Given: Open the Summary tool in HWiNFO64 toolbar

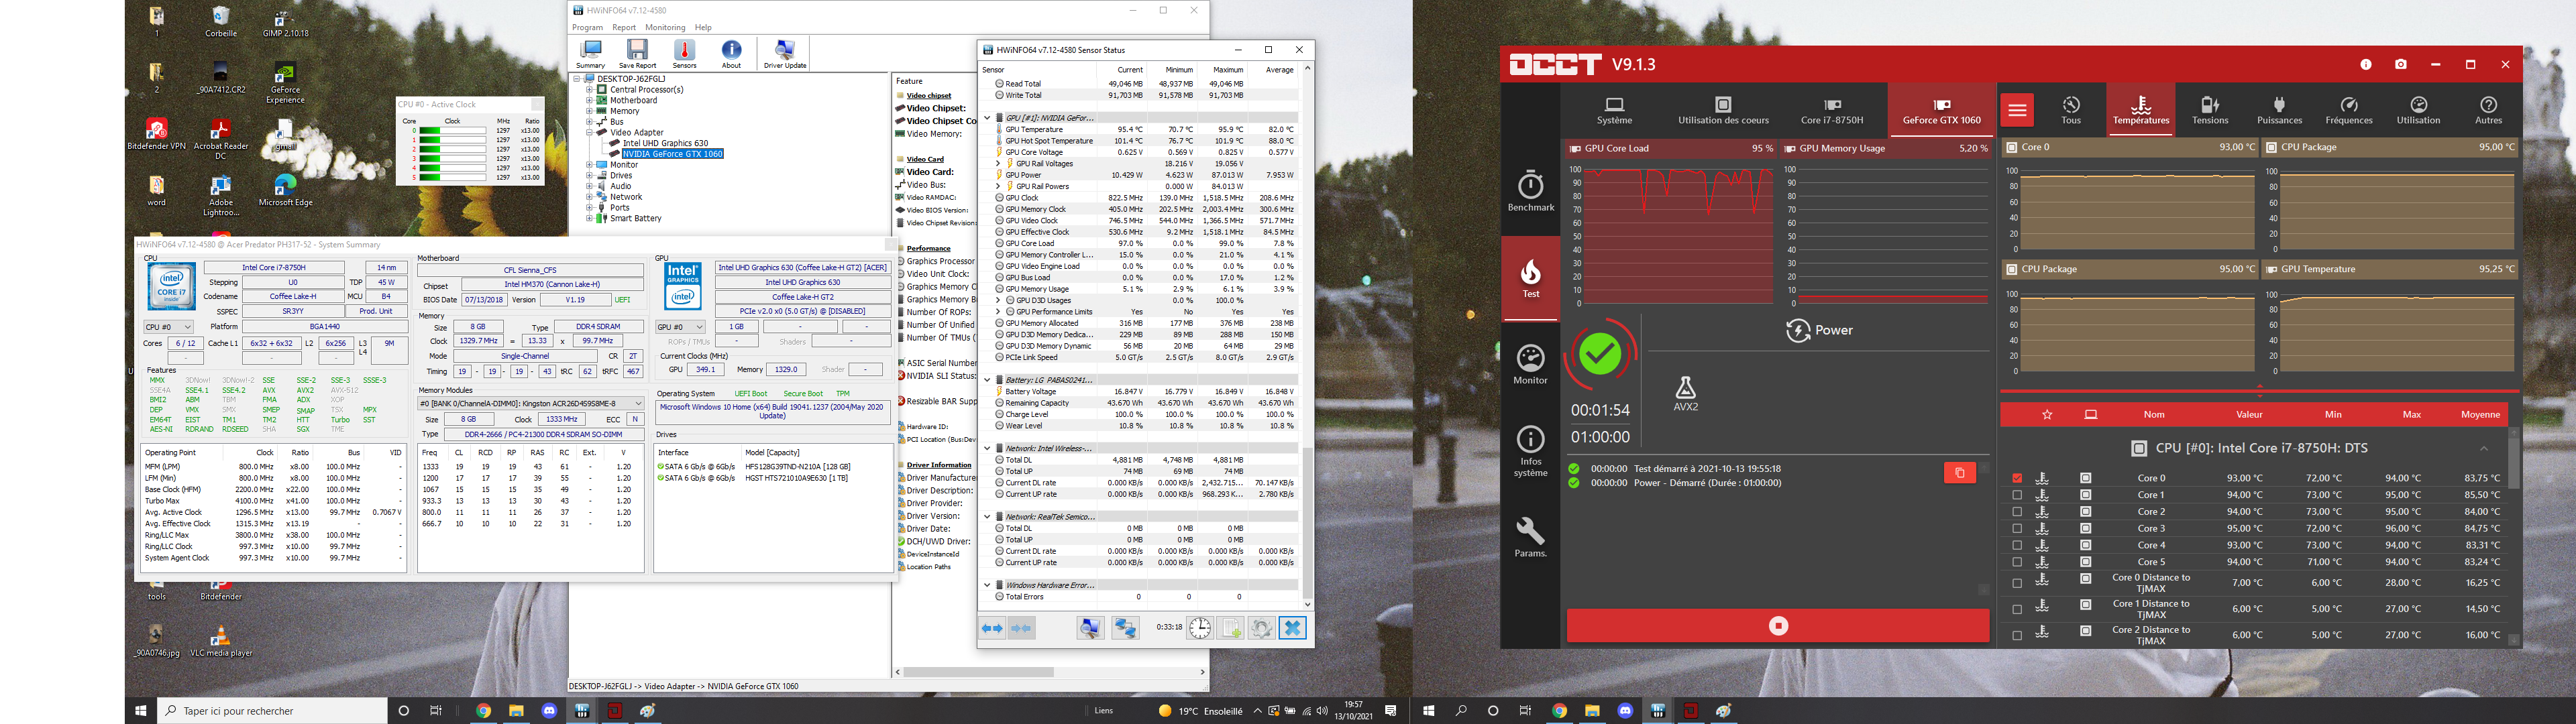Looking at the screenshot, I should click(x=591, y=54).
